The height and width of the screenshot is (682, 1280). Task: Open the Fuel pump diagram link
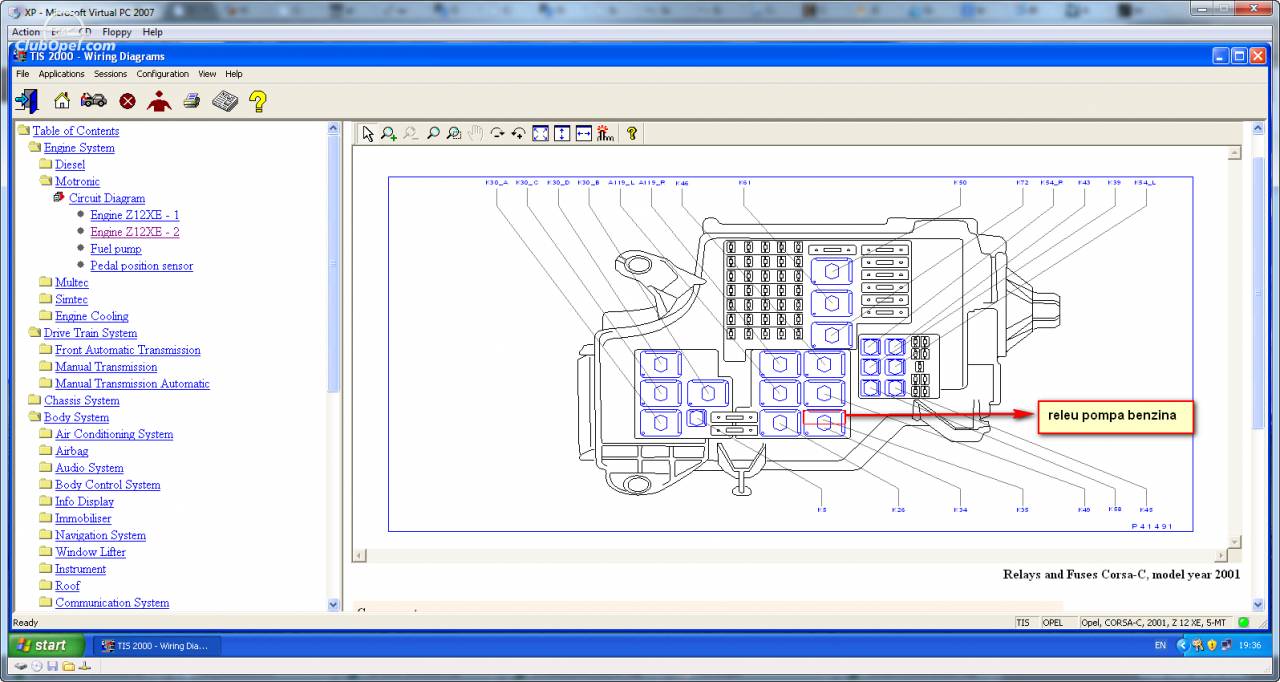pos(116,249)
